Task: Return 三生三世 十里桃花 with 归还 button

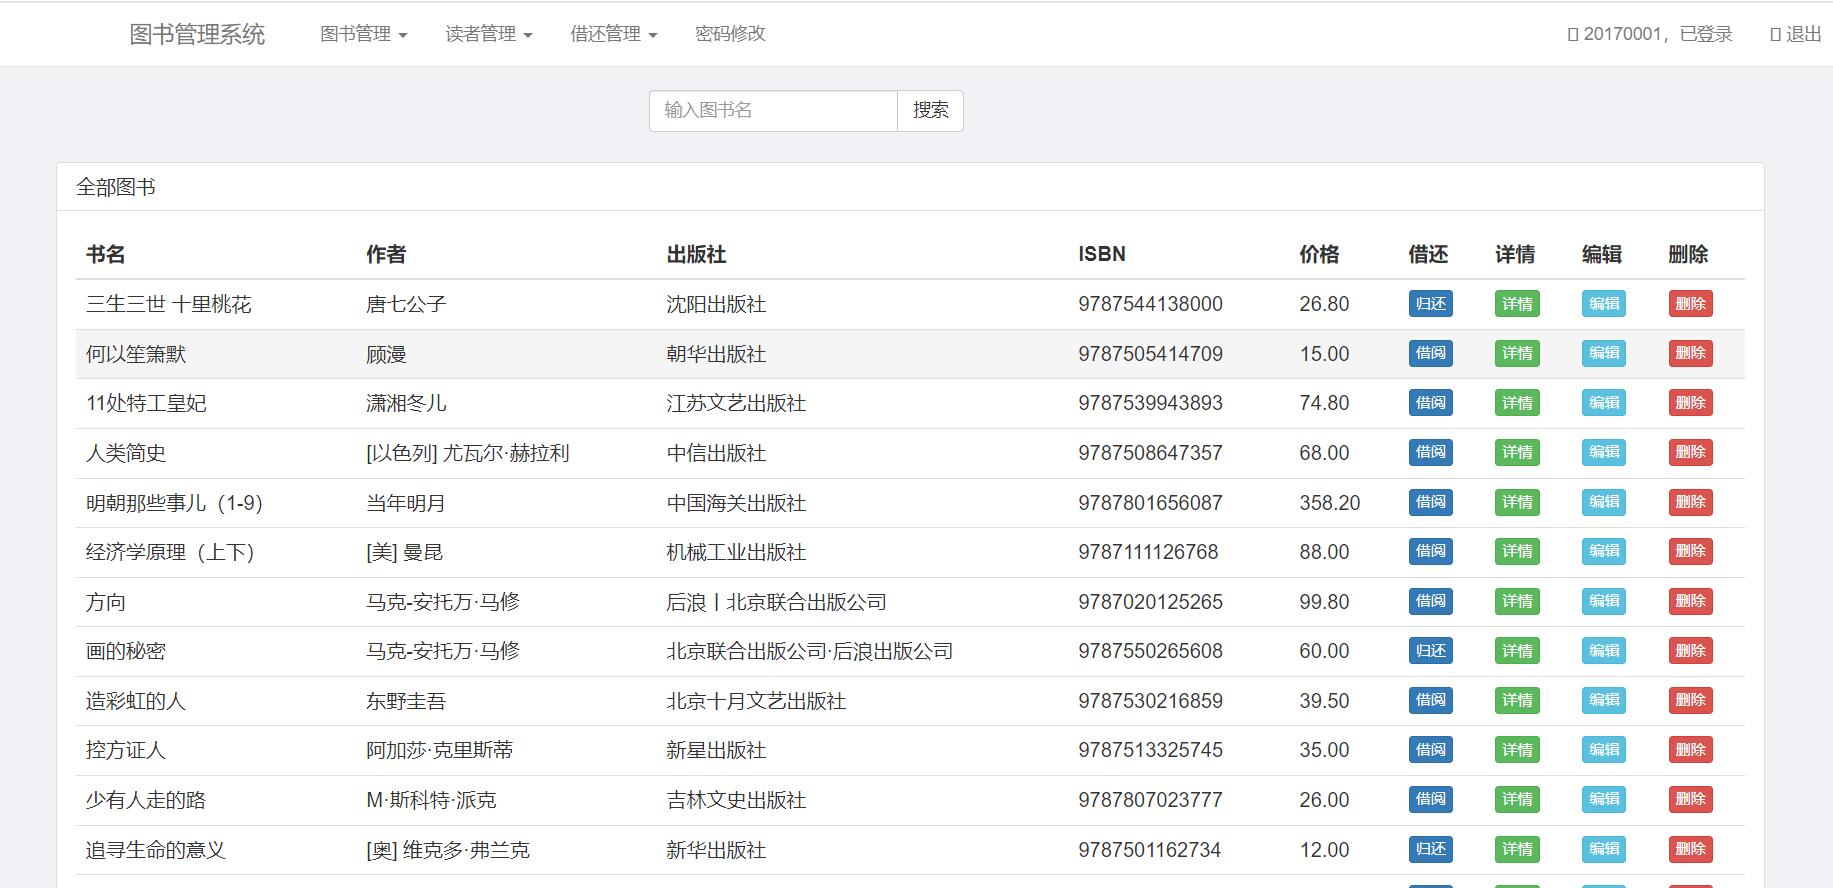Action: (x=1430, y=304)
